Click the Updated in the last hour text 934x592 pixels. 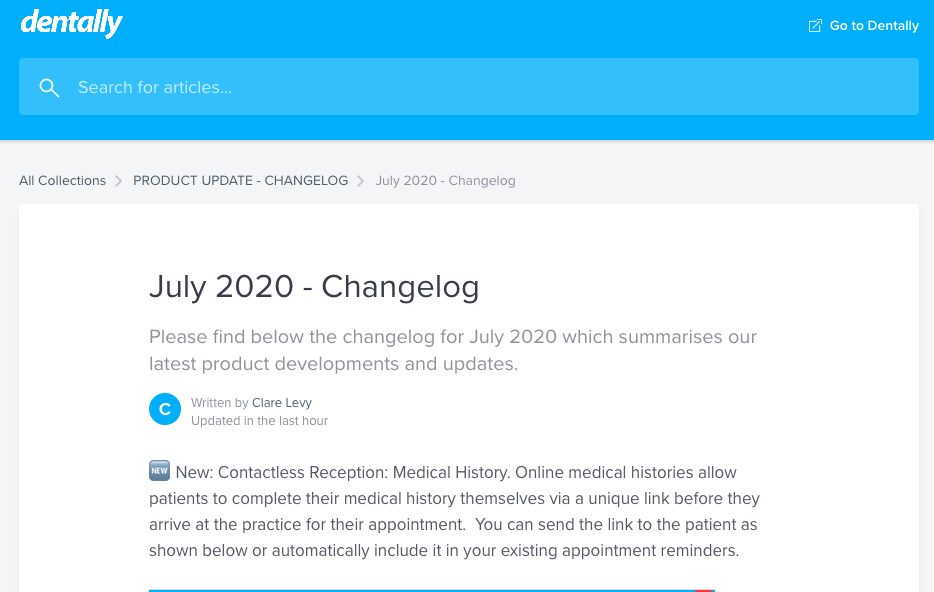pyautogui.click(x=259, y=420)
